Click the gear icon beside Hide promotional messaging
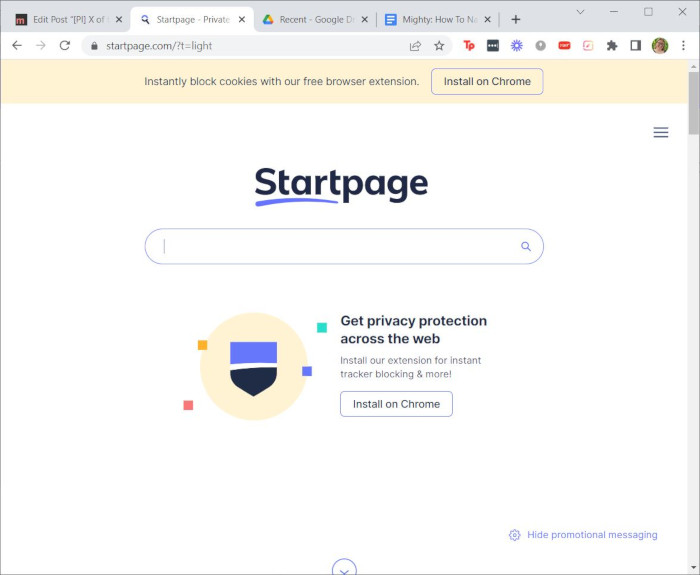The height and width of the screenshot is (575, 700). (514, 535)
